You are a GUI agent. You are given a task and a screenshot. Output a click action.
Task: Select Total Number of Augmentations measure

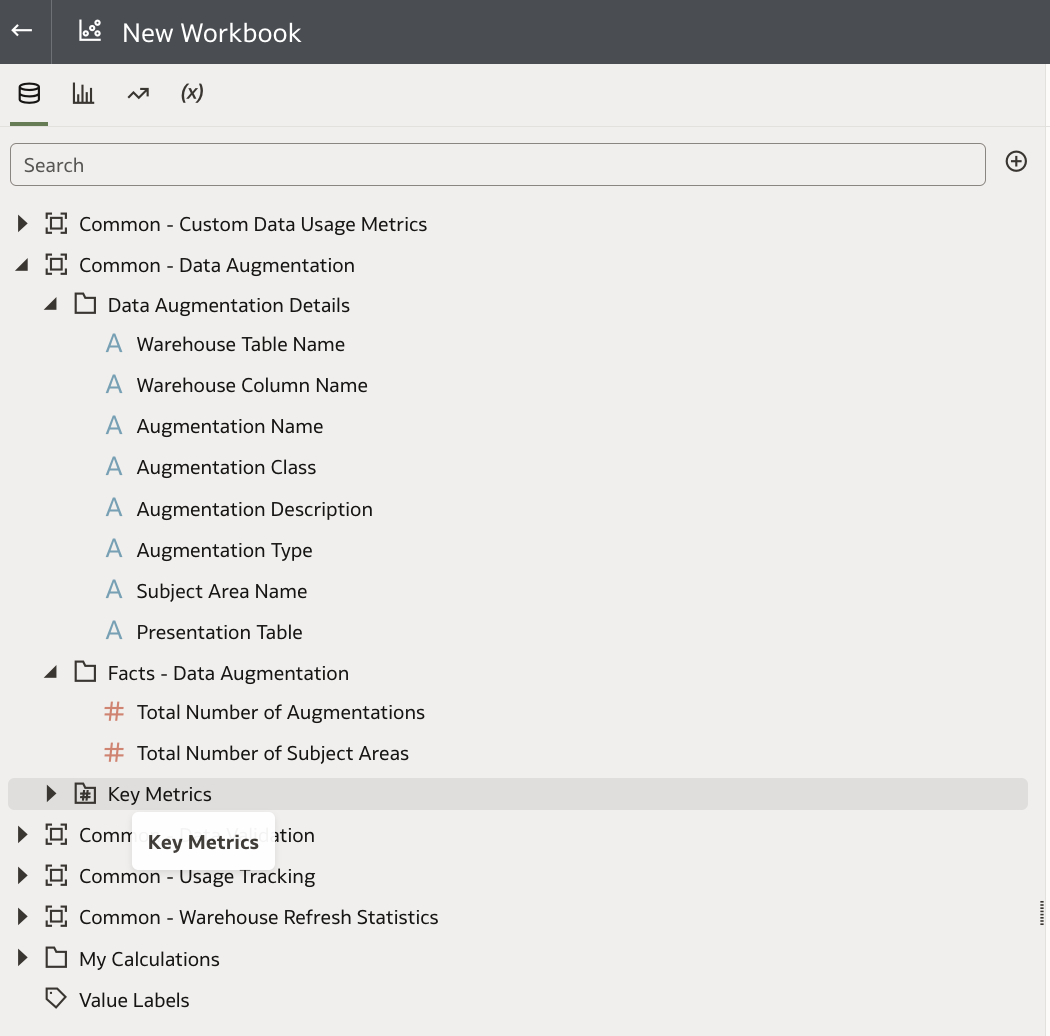tap(280, 712)
